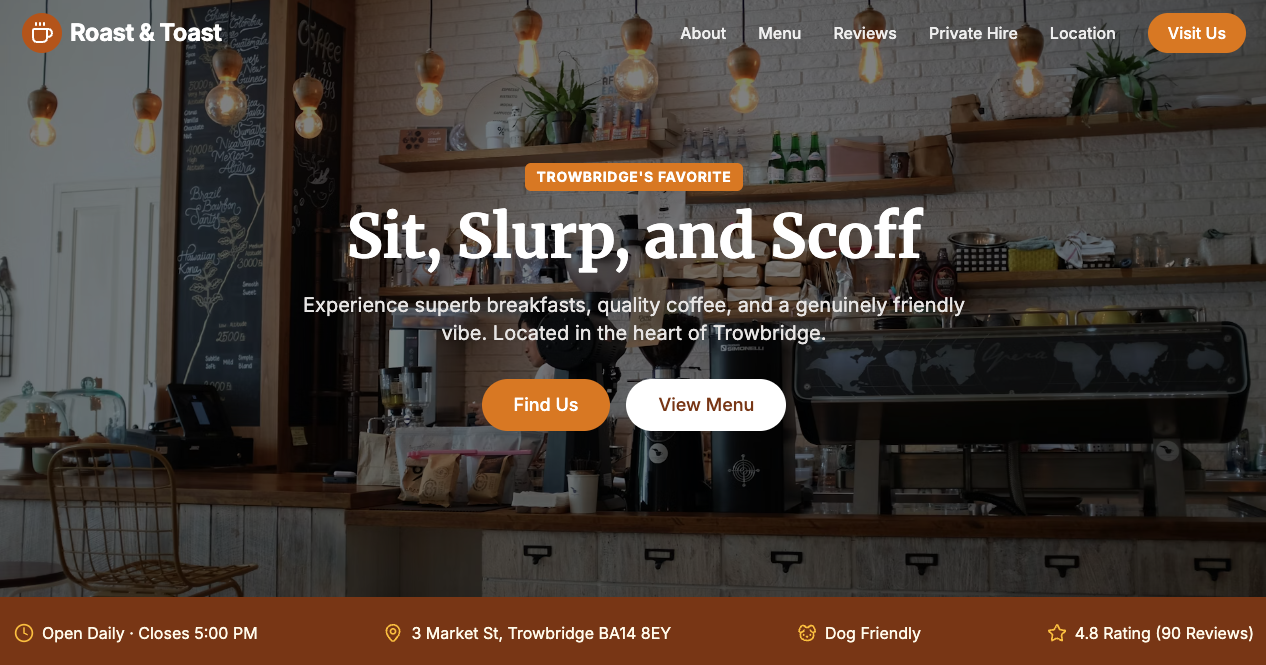Screen dimensions: 1266x665
Task: Click the Sit, Slurp, and Scoff headline
Action: click(634, 236)
